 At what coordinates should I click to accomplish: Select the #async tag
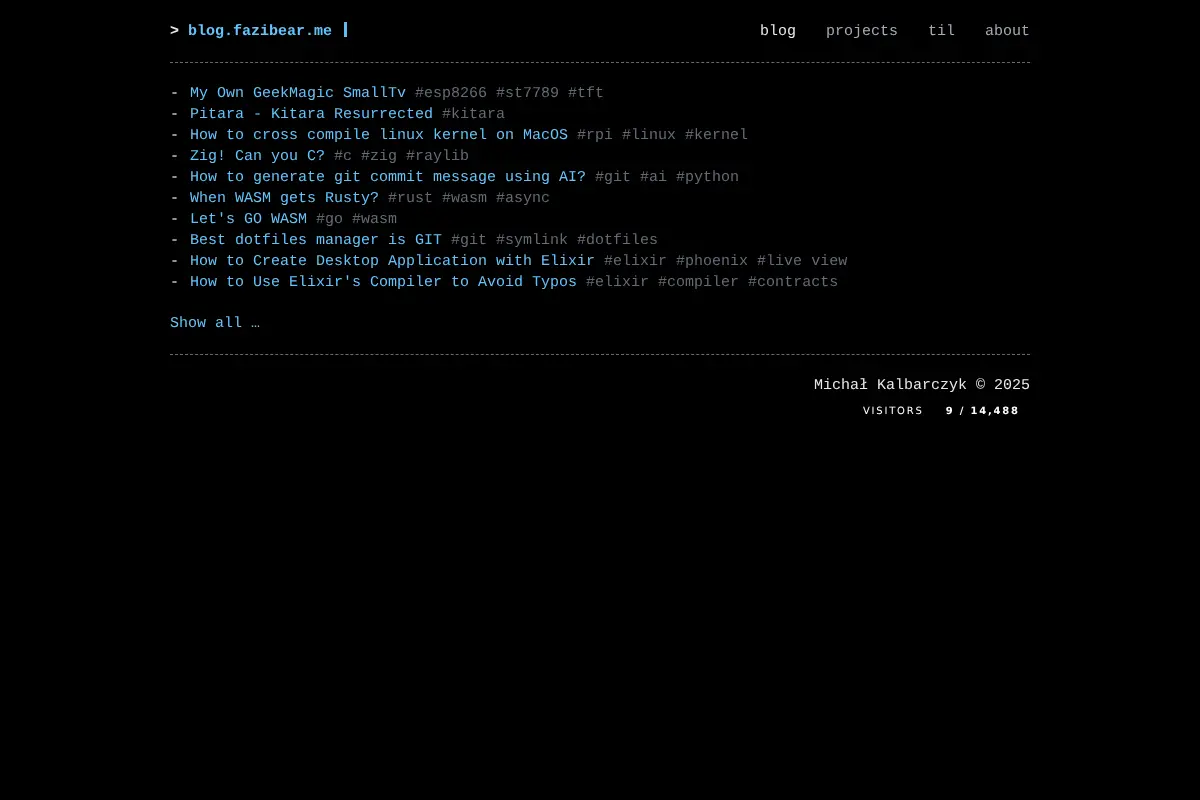523,198
